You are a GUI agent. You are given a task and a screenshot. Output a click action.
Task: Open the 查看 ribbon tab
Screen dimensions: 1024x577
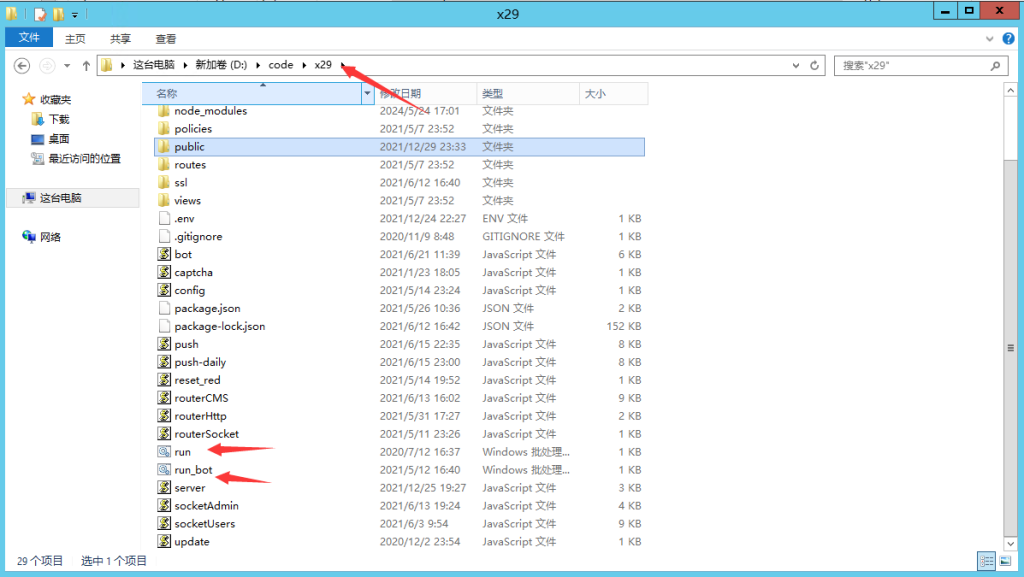tap(165, 39)
